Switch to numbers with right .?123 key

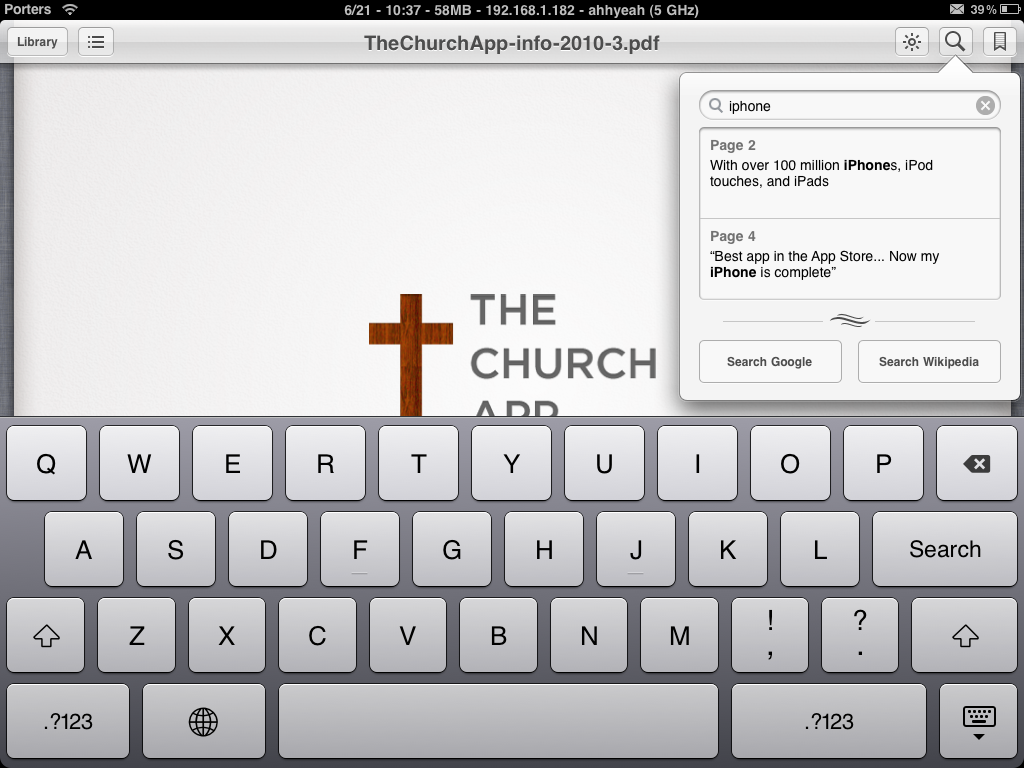click(x=829, y=721)
